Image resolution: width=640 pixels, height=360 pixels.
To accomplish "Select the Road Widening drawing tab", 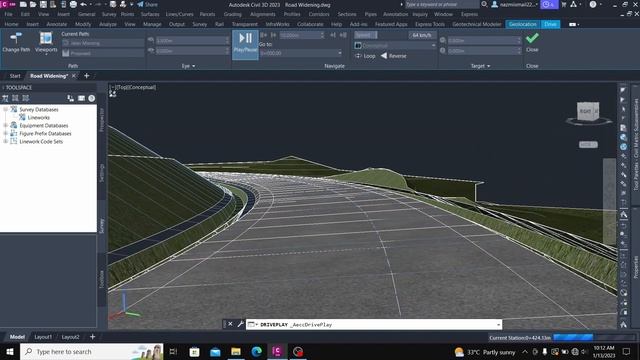I will (x=49, y=76).
